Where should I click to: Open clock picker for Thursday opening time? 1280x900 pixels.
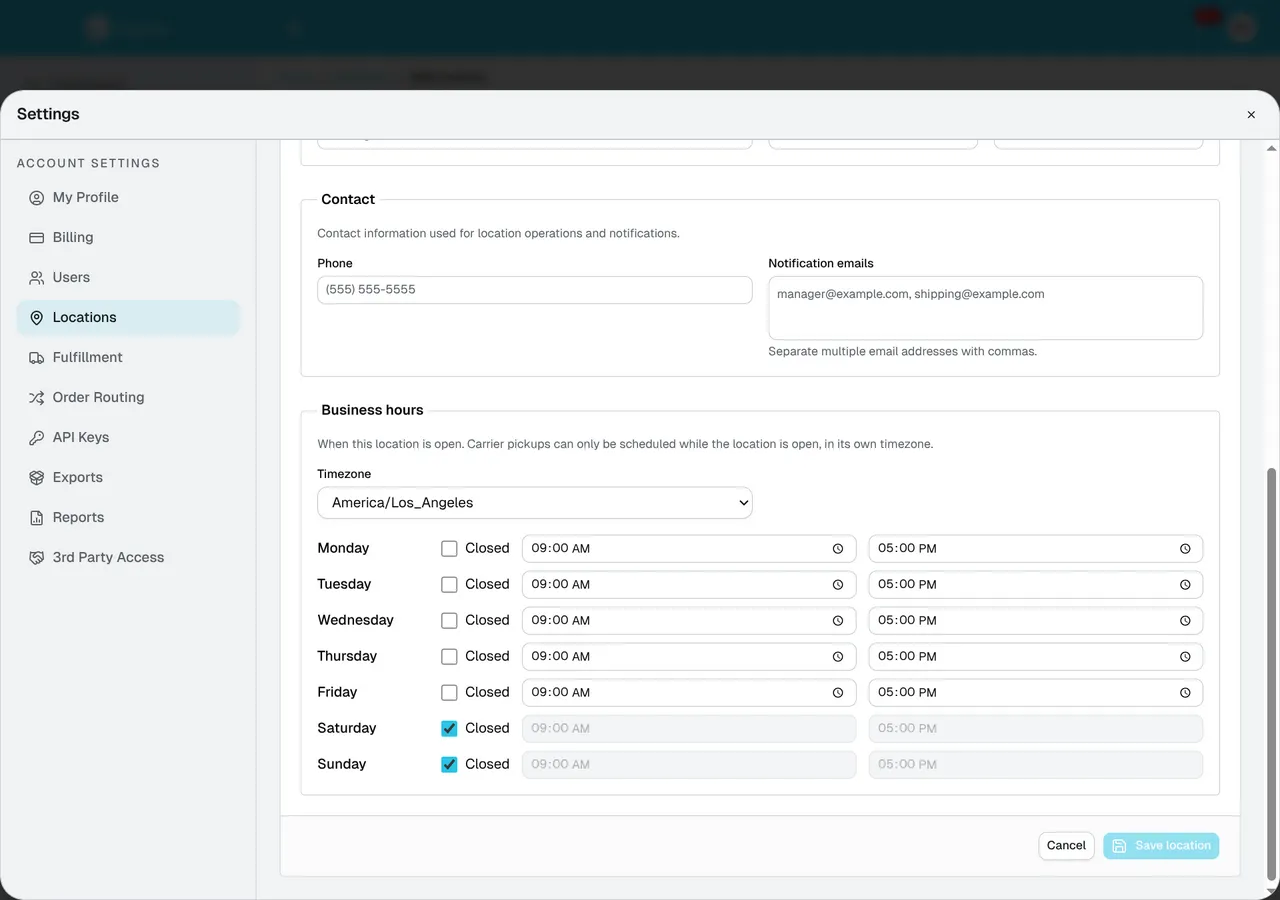pos(838,657)
